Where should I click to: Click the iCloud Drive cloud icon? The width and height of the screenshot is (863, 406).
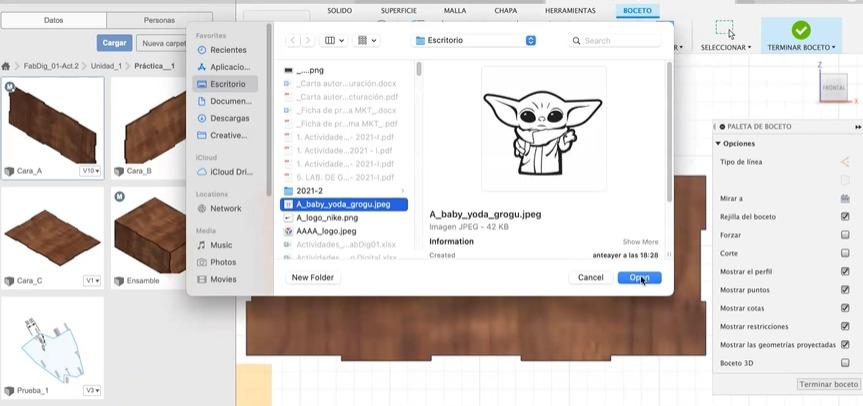coord(201,172)
